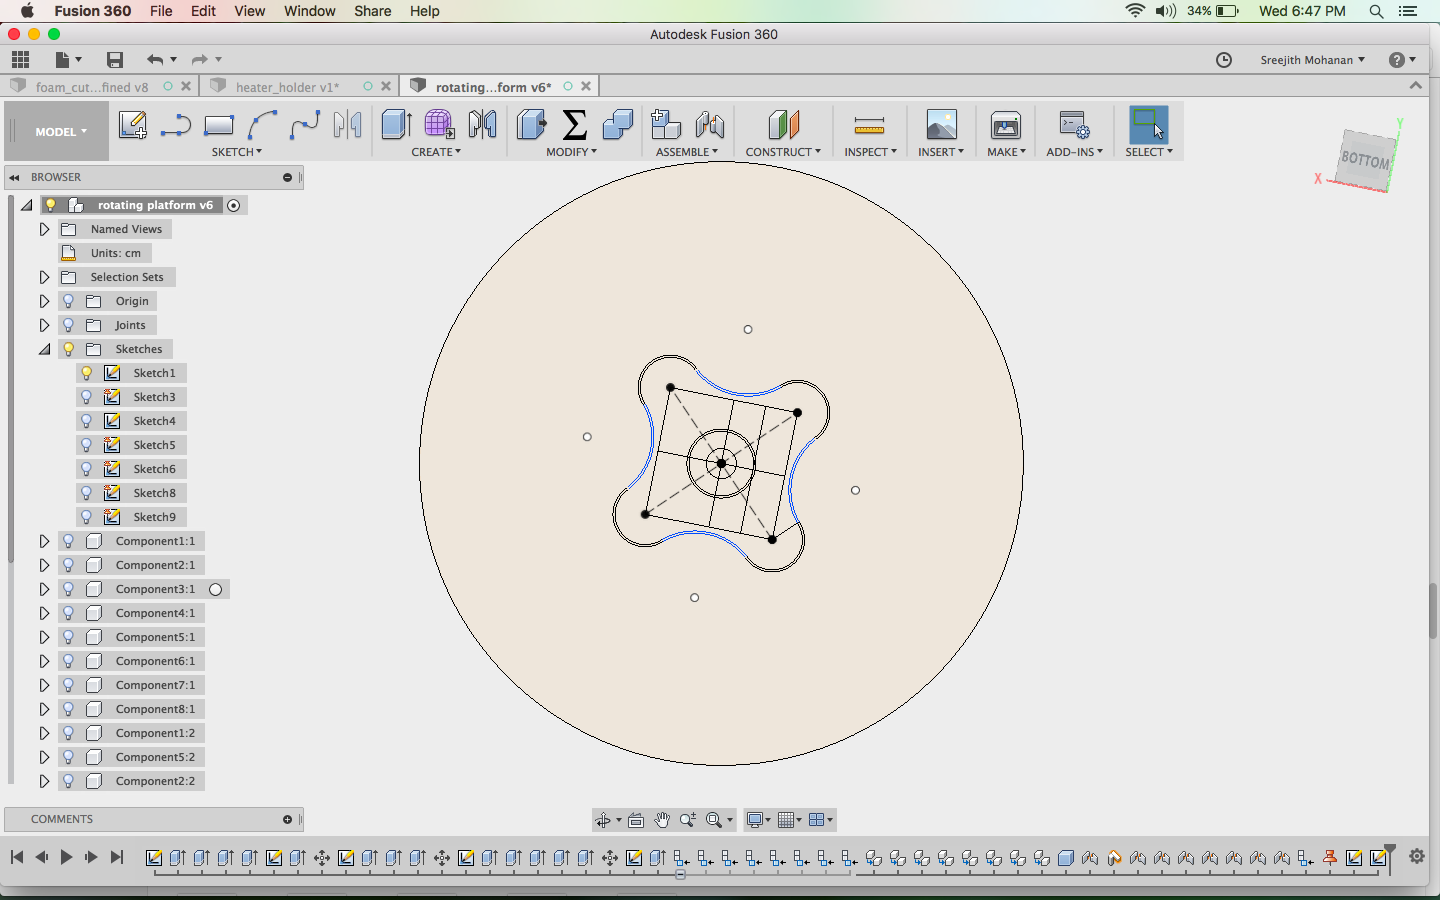
Task: Open Scripts and Add-Ins icon
Action: 1074,125
